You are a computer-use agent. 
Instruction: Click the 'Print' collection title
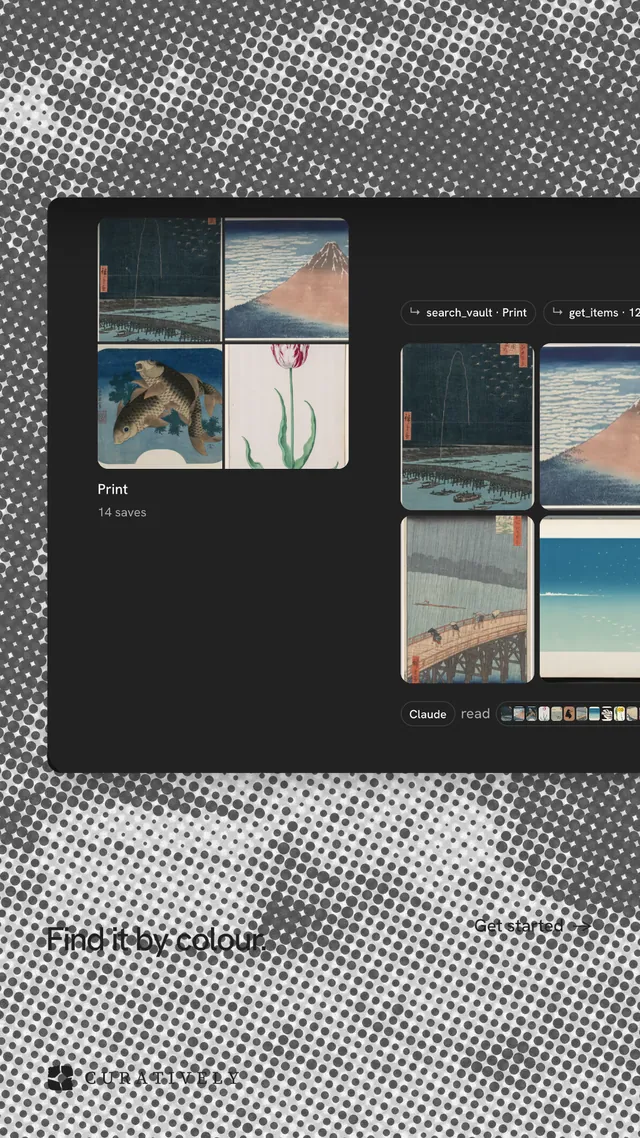[112, 489]
